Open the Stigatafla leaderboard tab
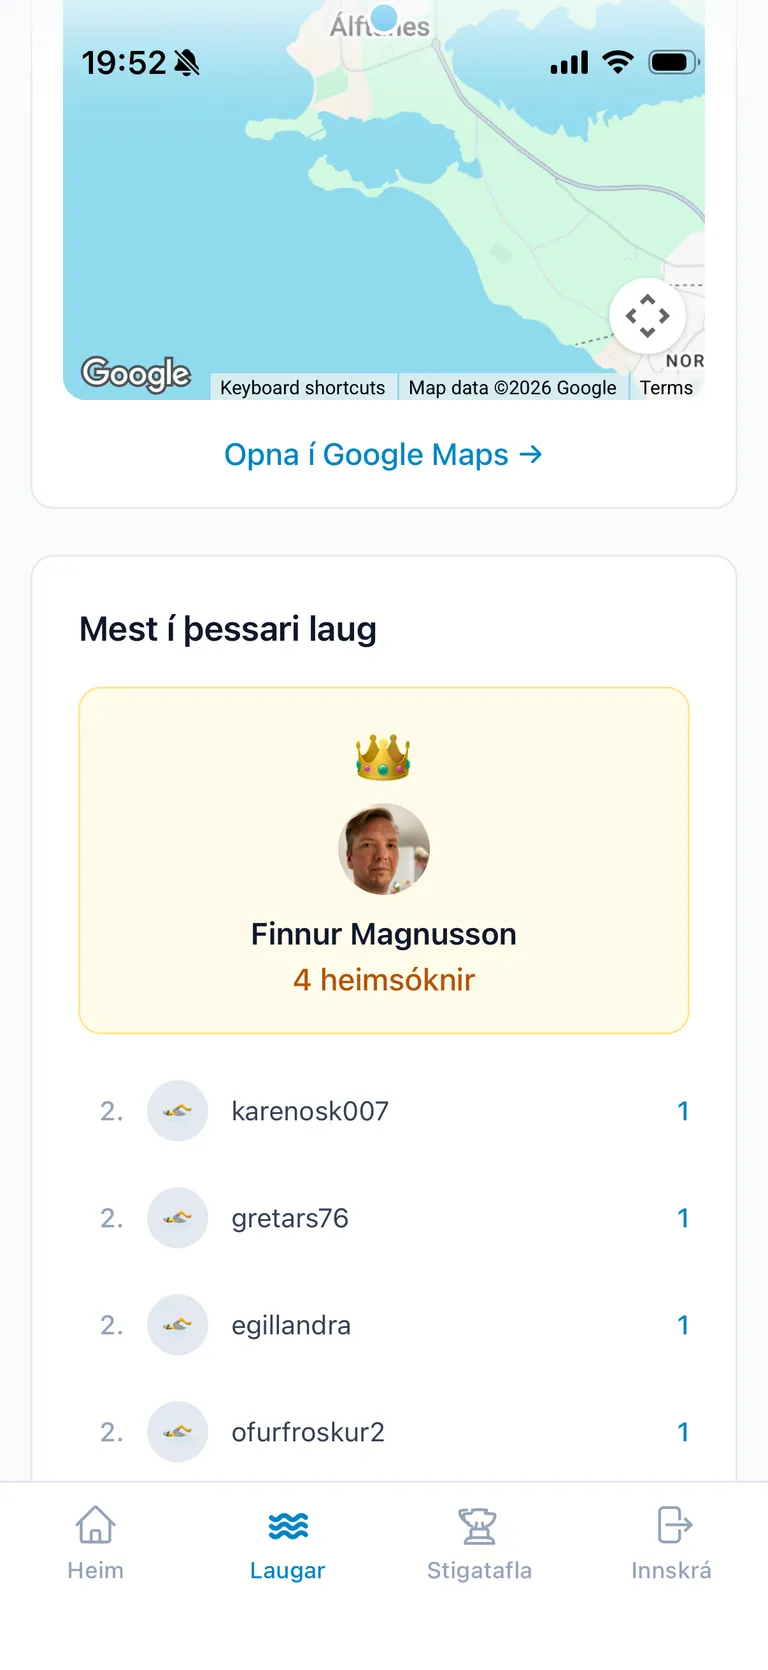 click(479, 1542)
